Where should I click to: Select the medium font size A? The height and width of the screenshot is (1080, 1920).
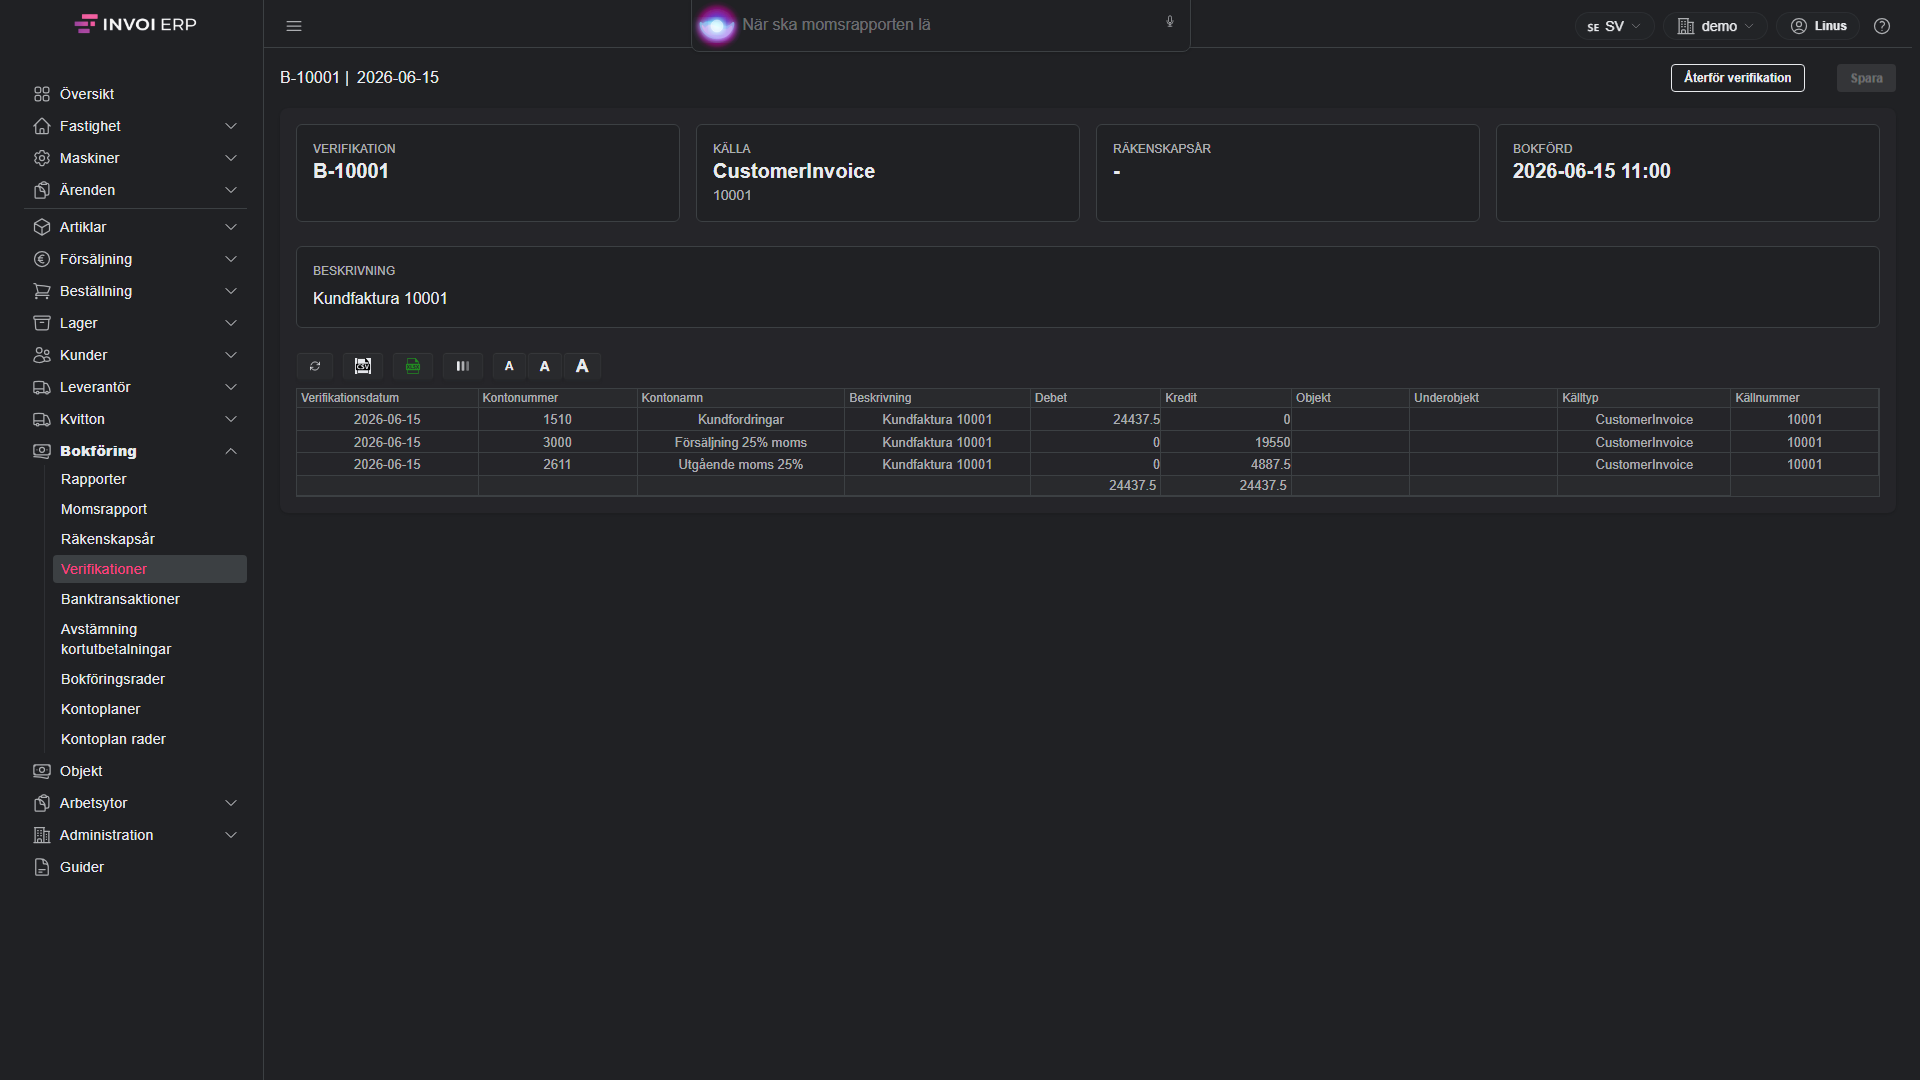point(545,366)
